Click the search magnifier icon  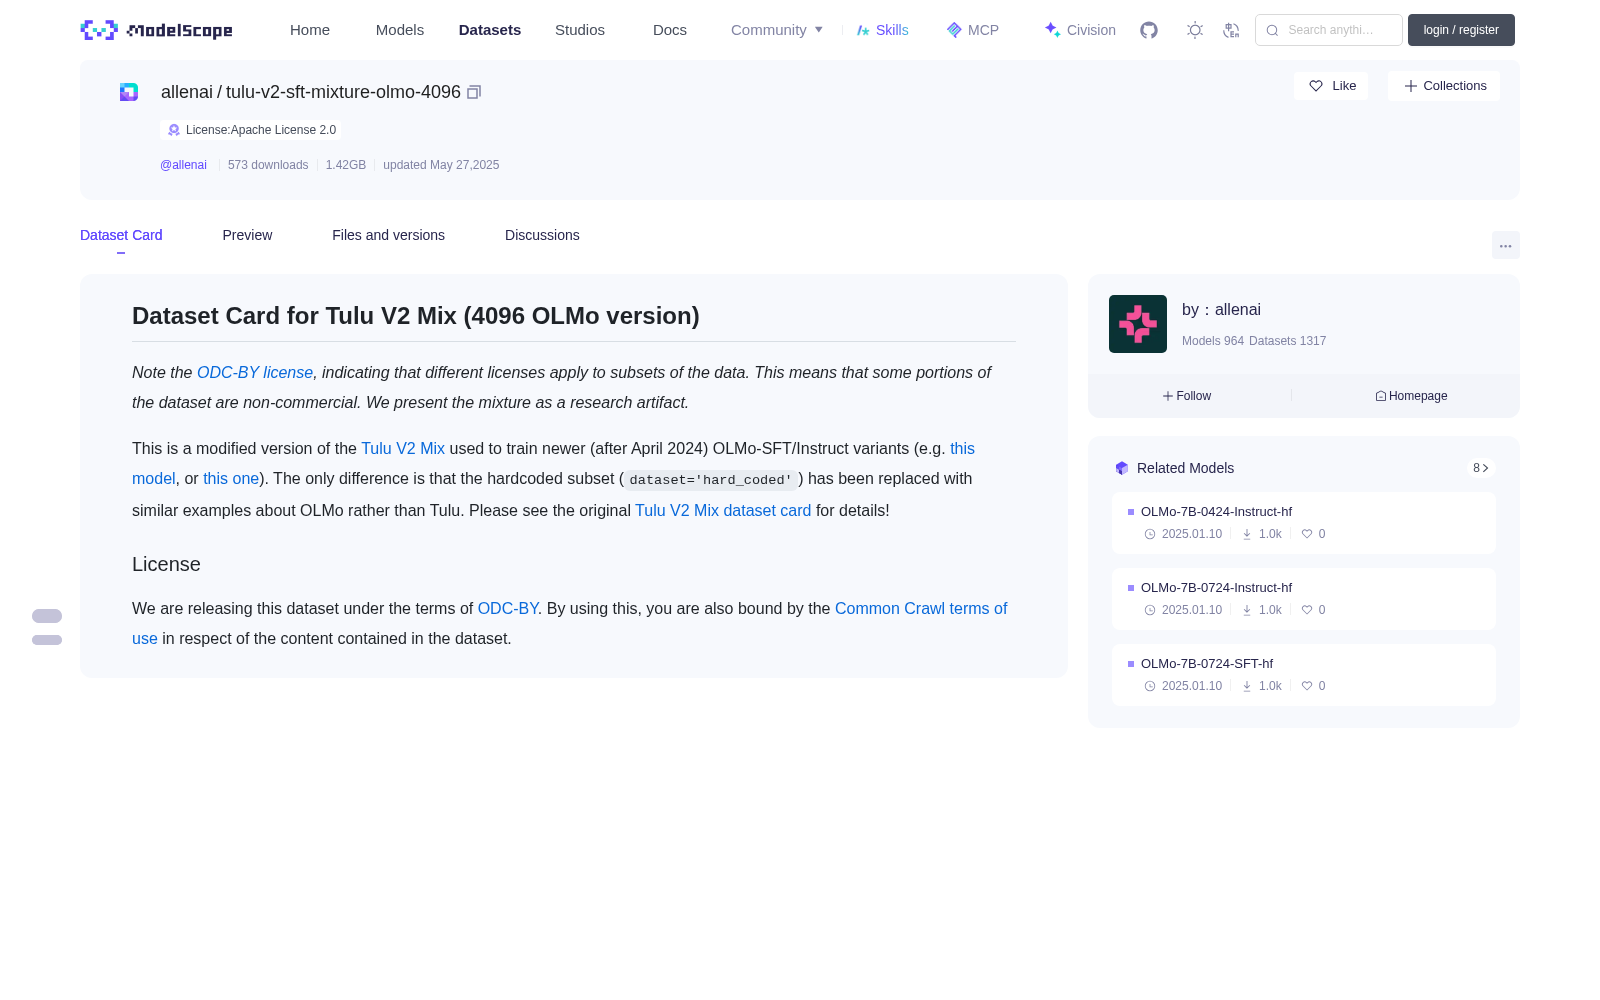tap(1273, 30)
